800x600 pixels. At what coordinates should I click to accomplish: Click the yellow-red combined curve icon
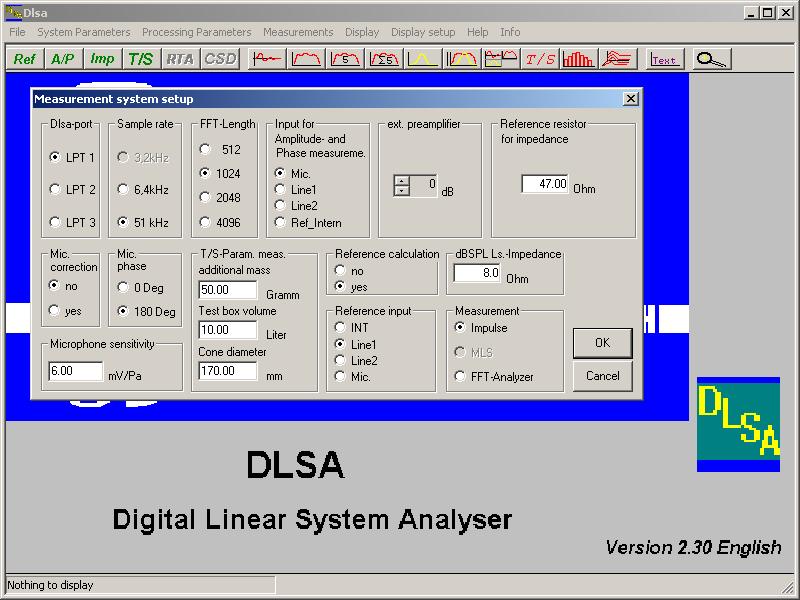462,59
